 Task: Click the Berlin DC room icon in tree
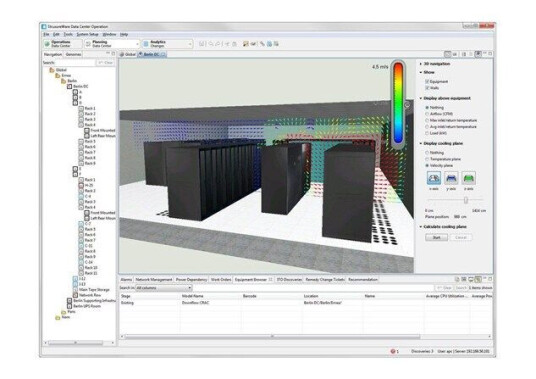[x=69, y=86]
